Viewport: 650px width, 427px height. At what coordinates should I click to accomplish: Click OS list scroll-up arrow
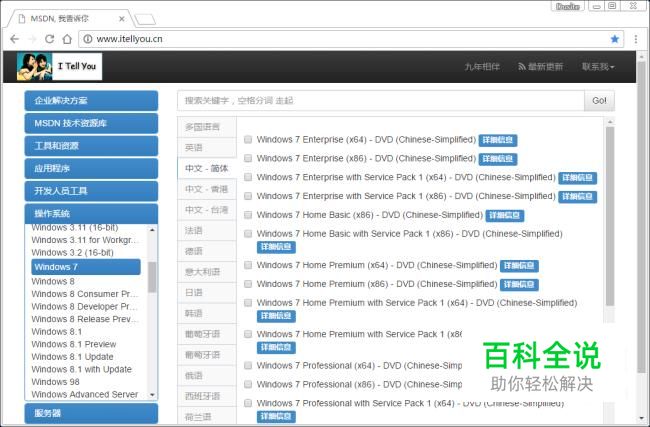pos(152,229)
